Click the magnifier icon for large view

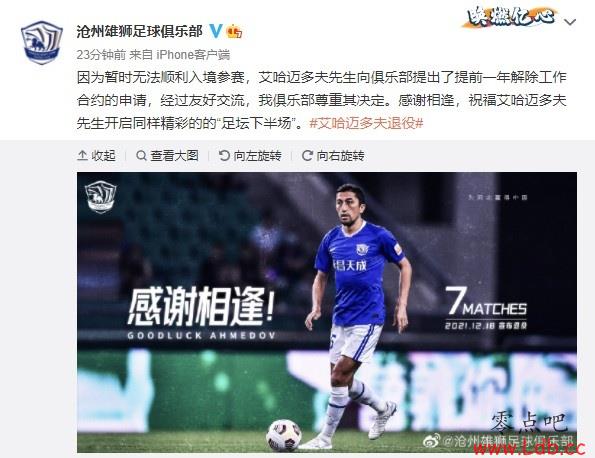click(141, 156)
